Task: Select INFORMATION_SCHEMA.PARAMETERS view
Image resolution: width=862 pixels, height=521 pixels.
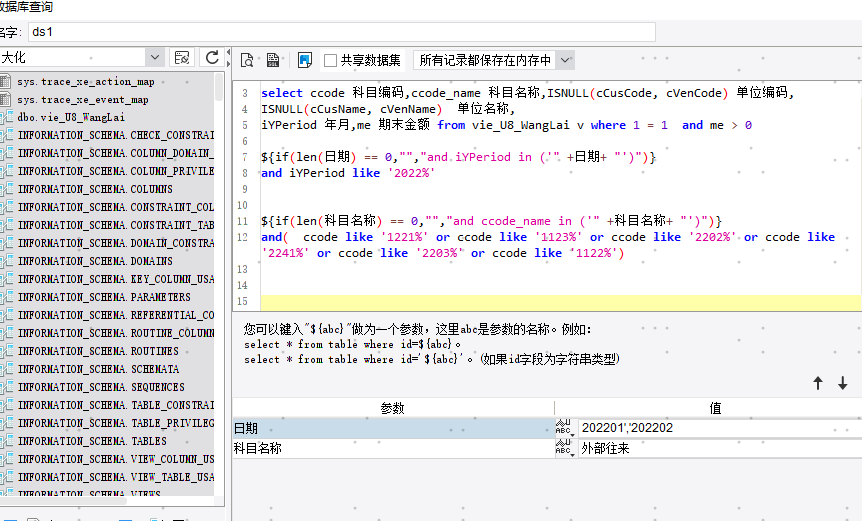Action: [x=104, y=297]
